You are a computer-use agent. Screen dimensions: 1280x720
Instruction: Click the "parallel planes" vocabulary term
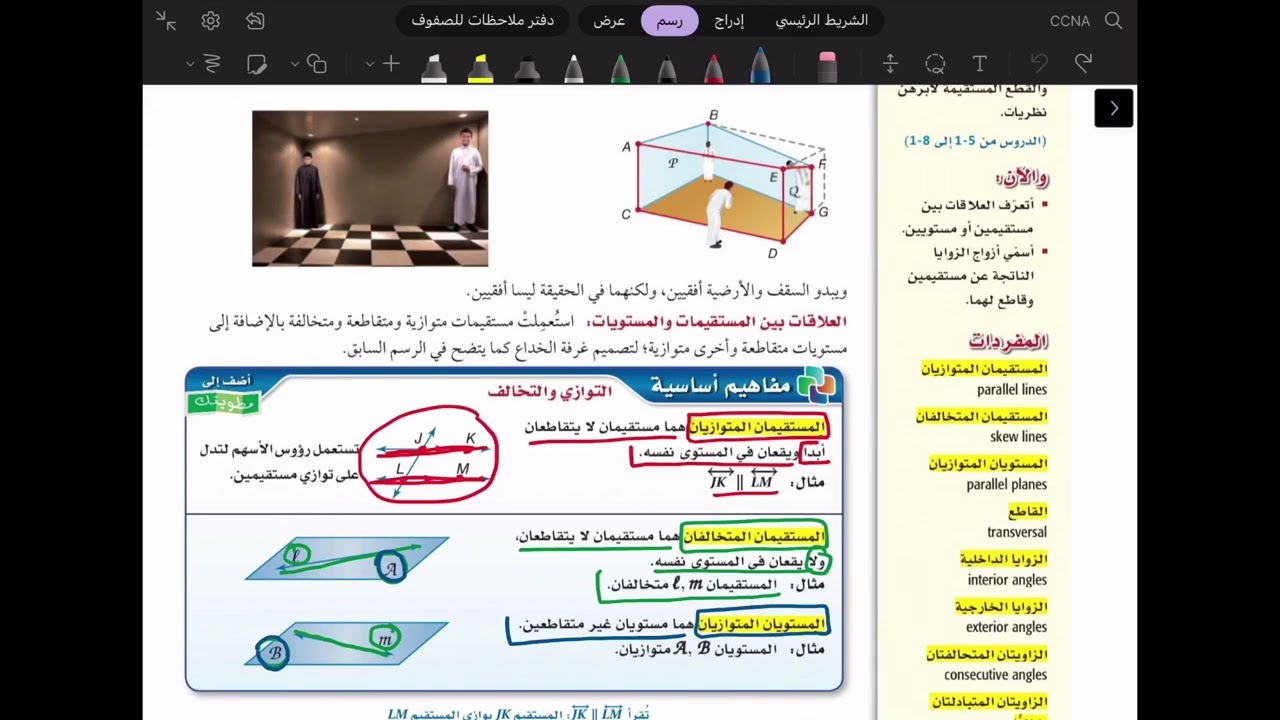coord(1007,485)
